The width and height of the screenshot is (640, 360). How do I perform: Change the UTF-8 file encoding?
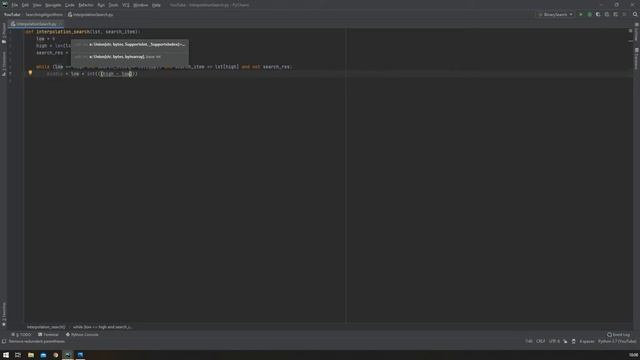pyautogui.click(x=554, y=341)
